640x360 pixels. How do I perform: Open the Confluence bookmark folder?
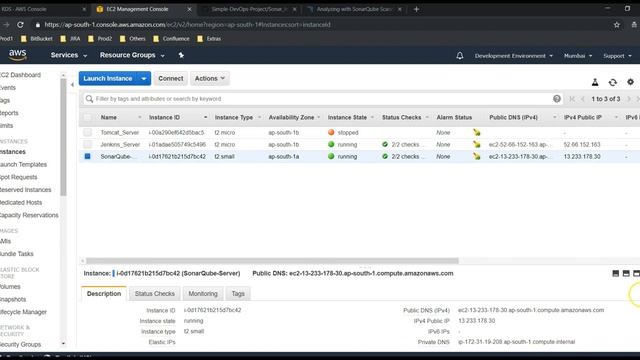pos(171,39)
